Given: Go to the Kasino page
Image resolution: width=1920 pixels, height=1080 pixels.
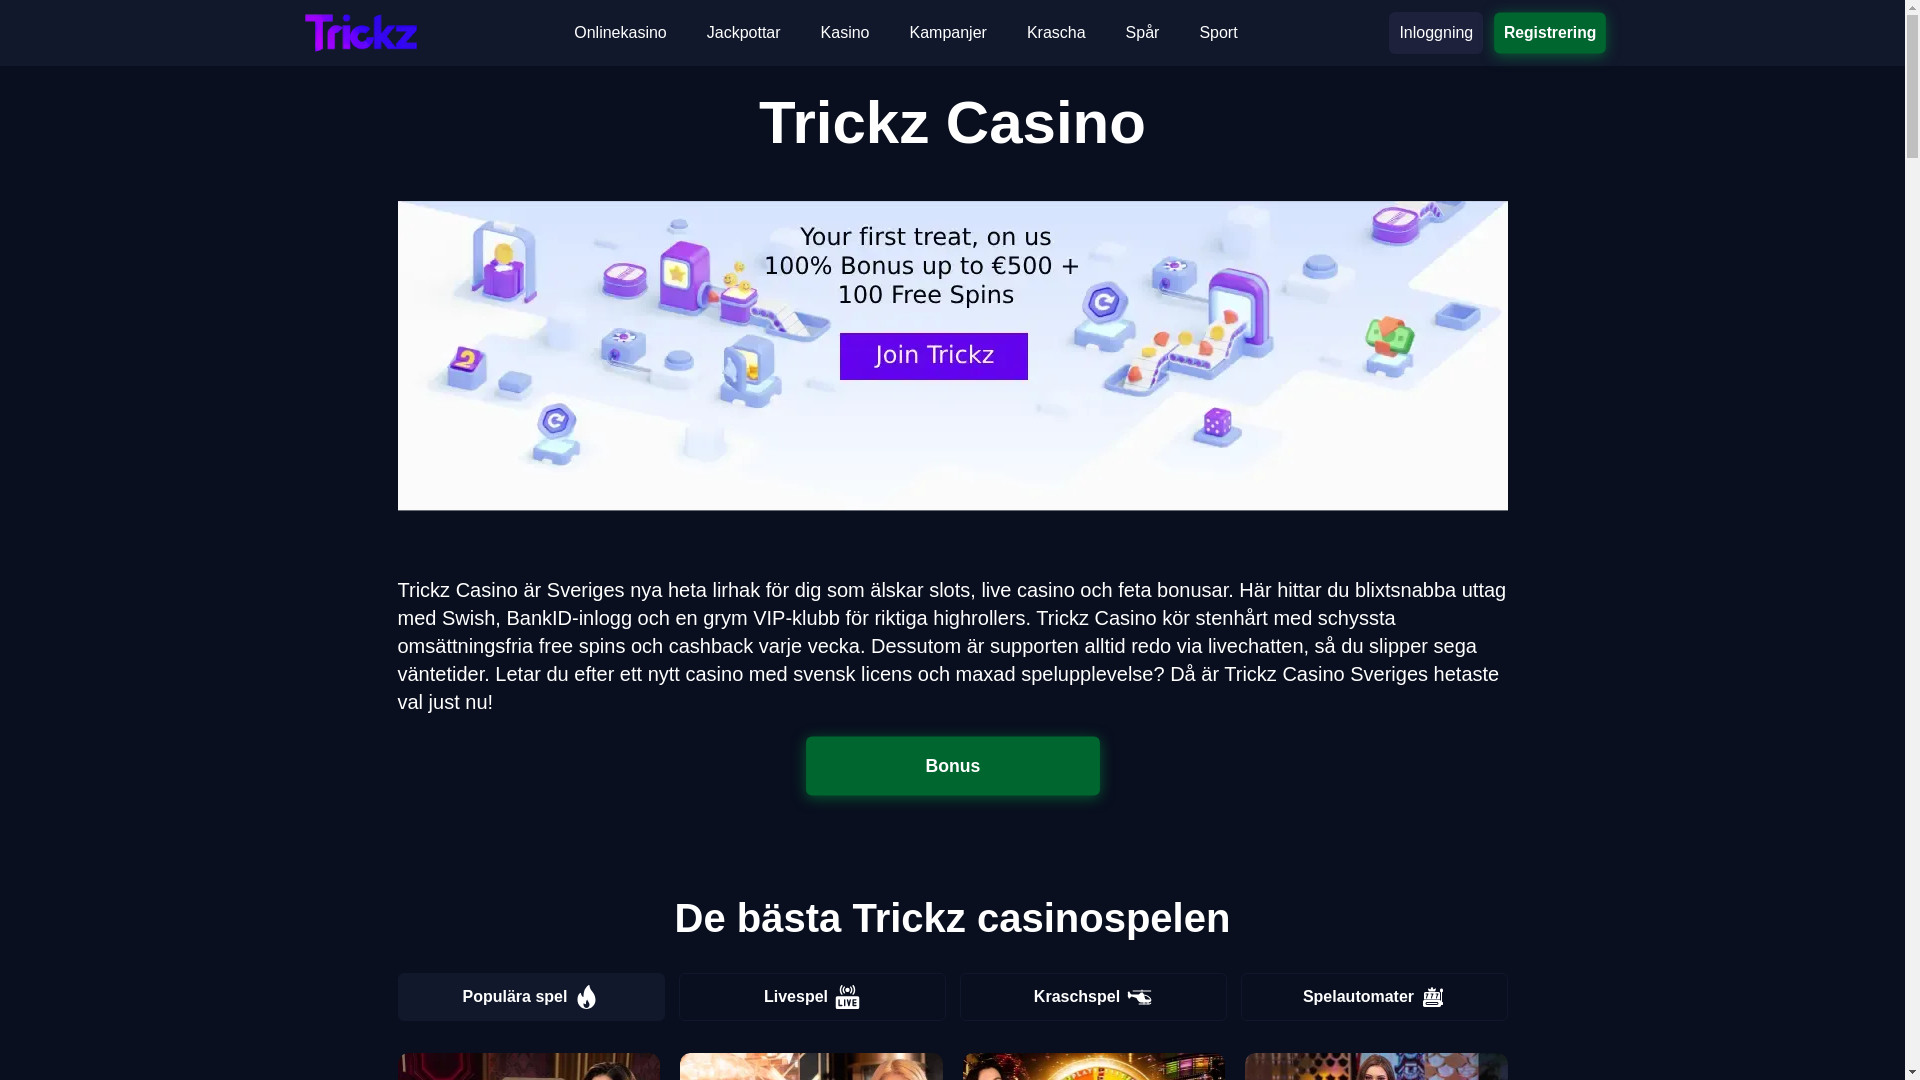Looking at the screenshot, I should tap(845, 33).
